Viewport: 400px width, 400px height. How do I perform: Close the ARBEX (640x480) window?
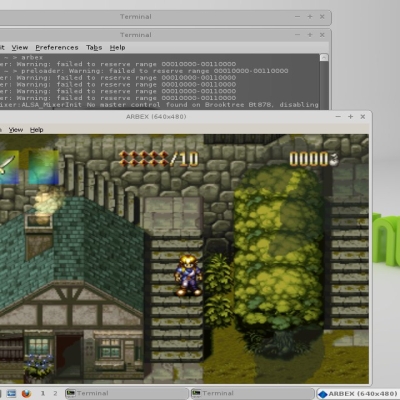coord(363,117)
